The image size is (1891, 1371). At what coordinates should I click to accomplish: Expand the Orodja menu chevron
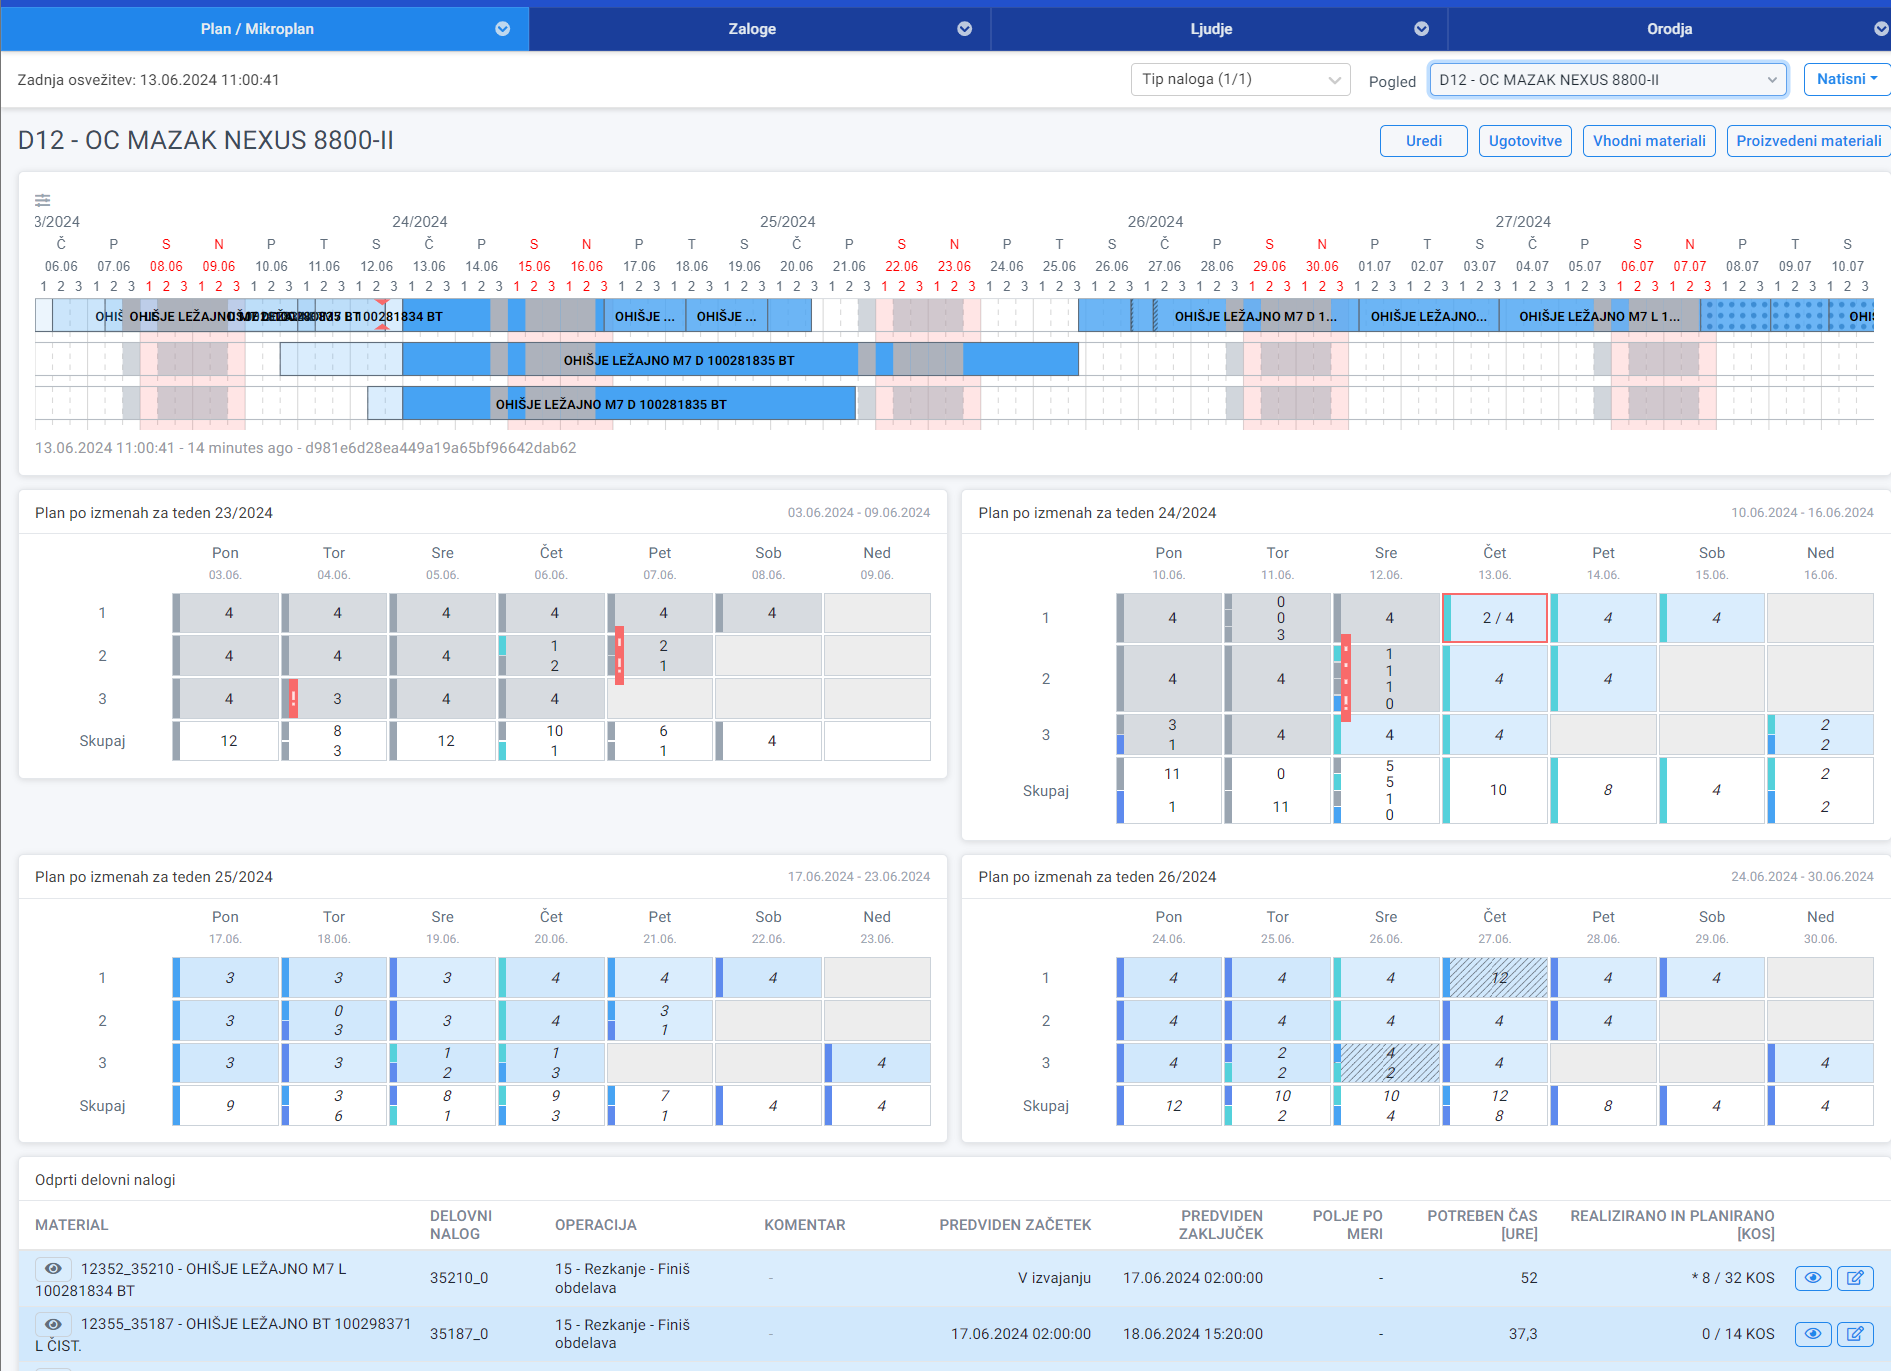click(x=1880, y=29)
